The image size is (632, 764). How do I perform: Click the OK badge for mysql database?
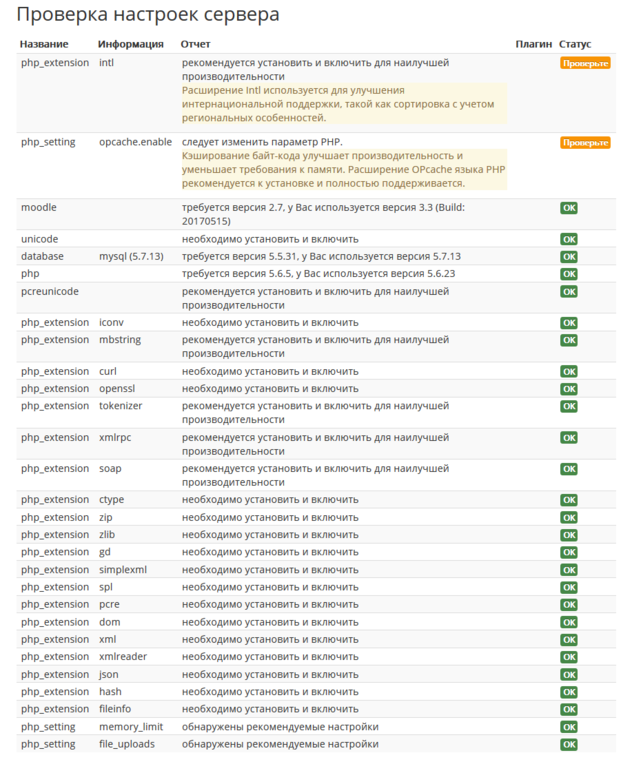tap(569, 257)
